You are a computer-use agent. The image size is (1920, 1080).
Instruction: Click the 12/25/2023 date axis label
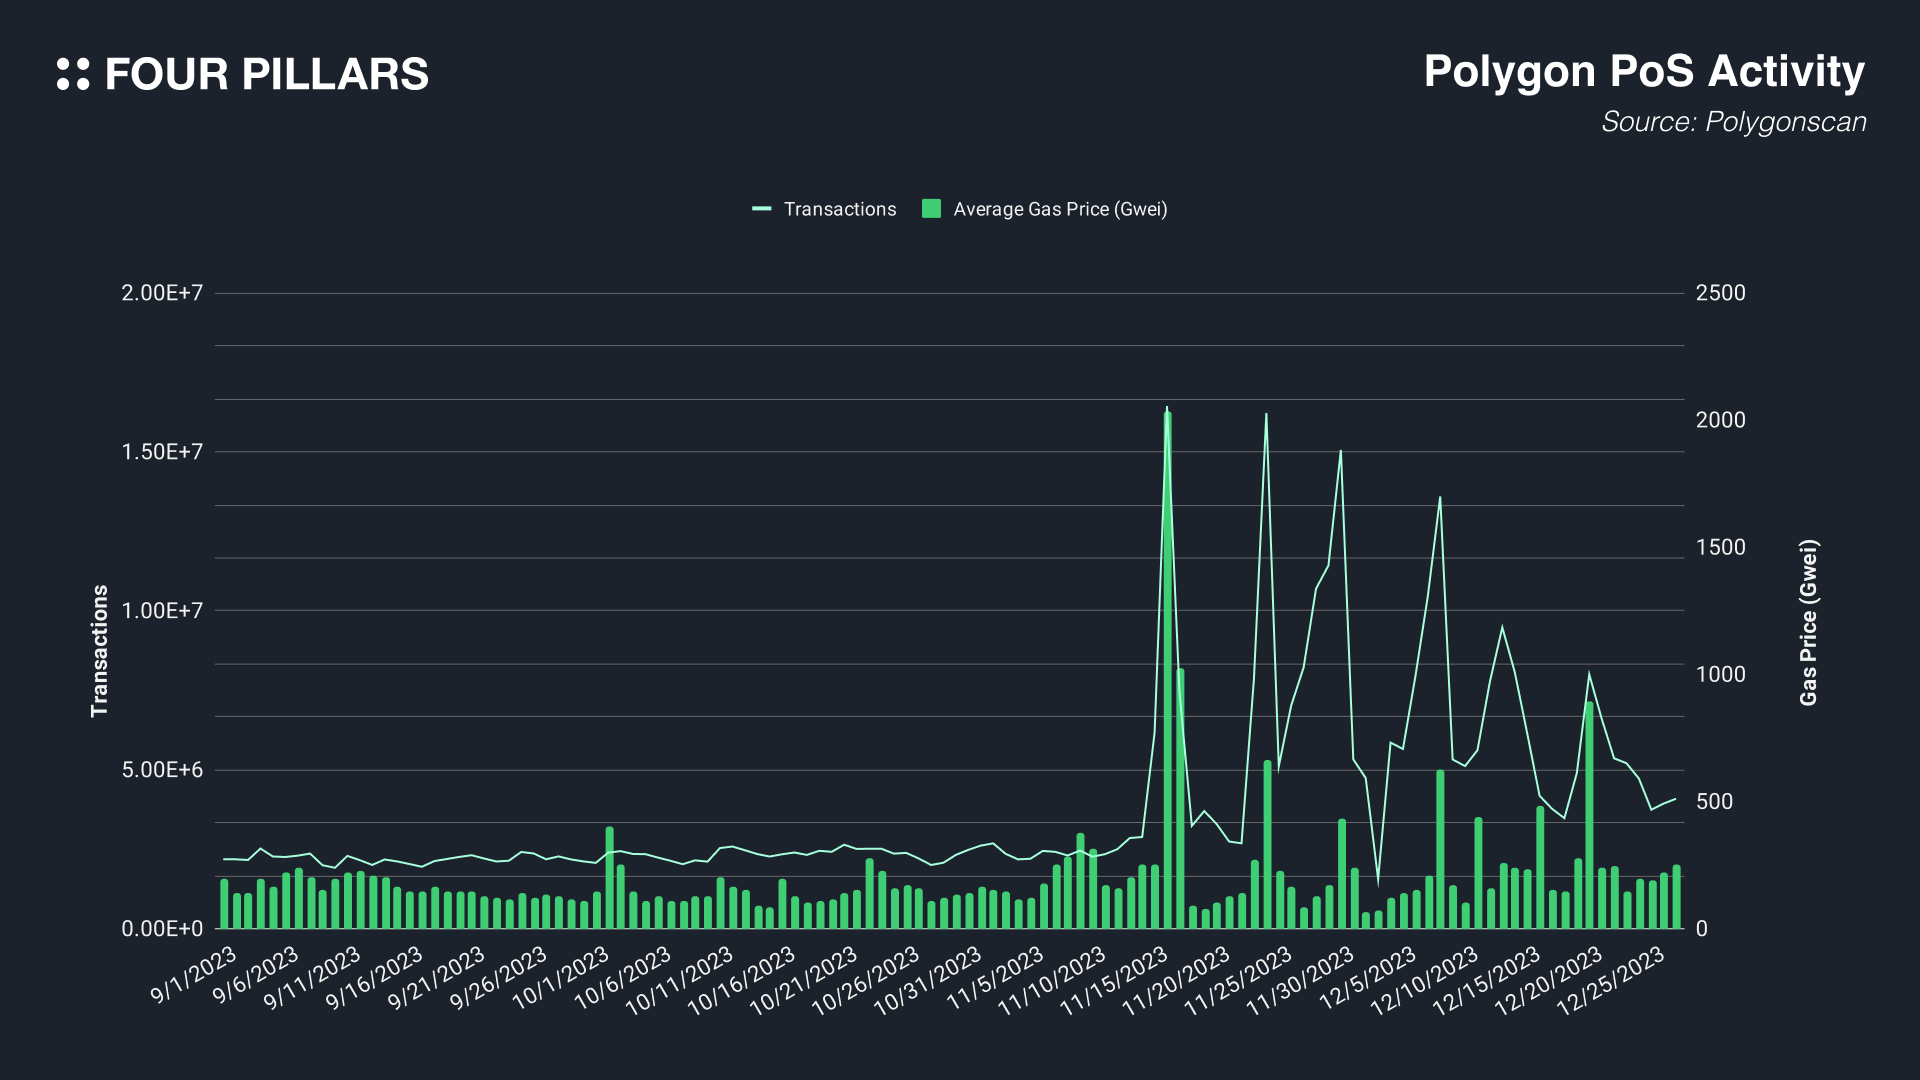coord(1612,981)
